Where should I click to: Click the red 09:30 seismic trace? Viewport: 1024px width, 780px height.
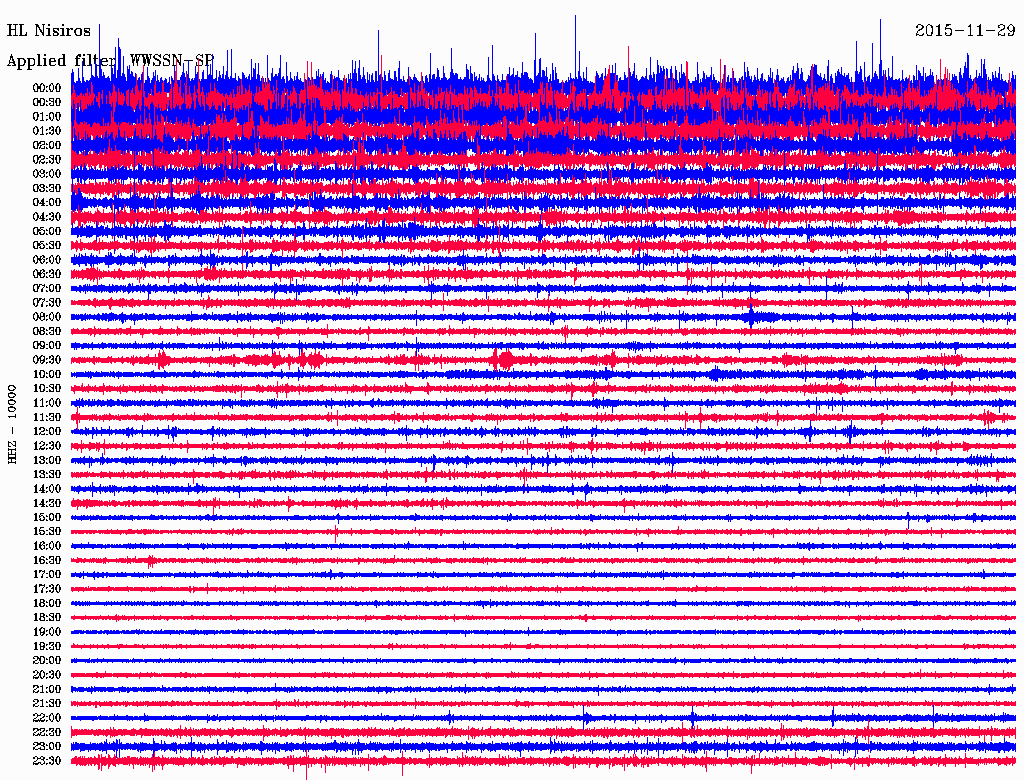[543, 360]
